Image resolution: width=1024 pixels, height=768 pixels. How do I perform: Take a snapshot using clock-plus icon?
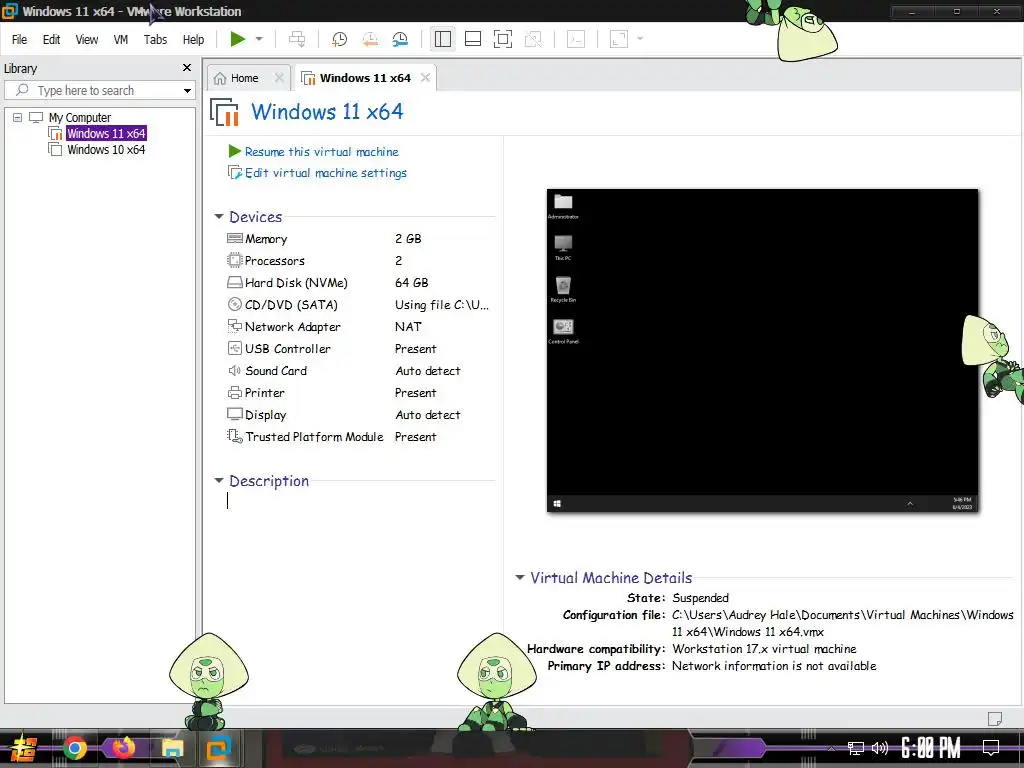coord(339,39)
